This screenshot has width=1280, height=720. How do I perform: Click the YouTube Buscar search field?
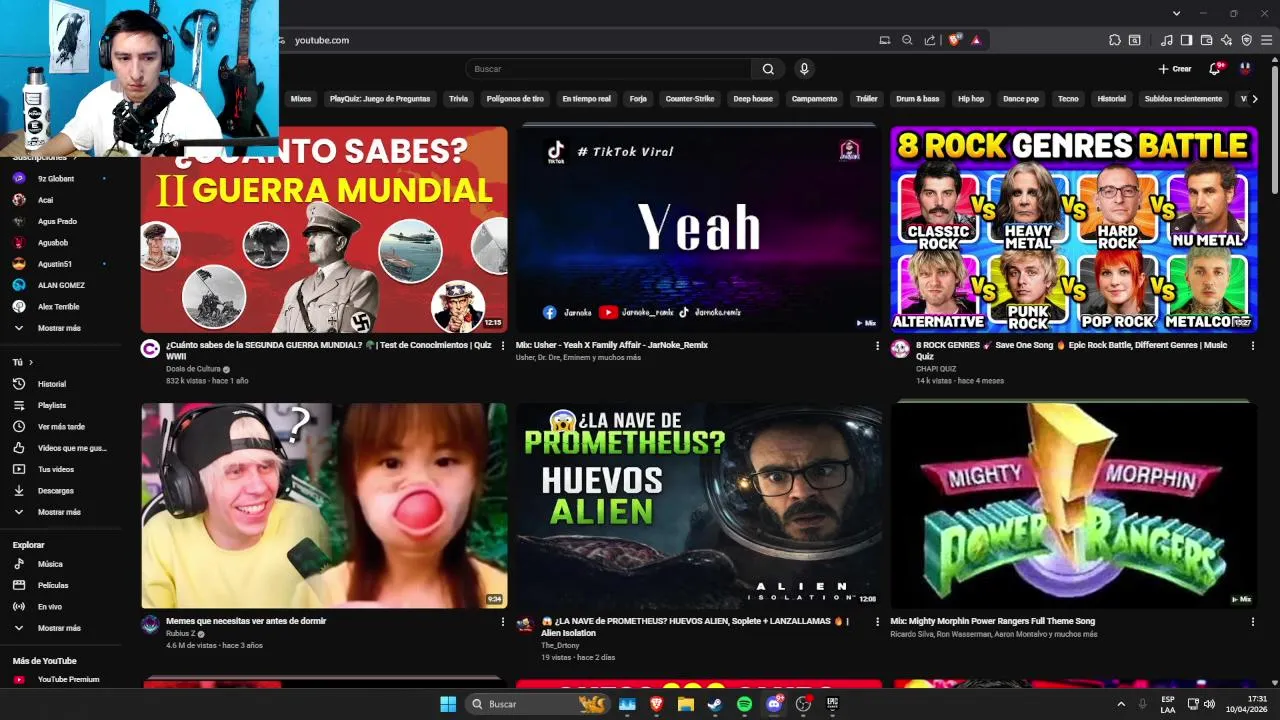pyautogui.click(x=608, y=69)
